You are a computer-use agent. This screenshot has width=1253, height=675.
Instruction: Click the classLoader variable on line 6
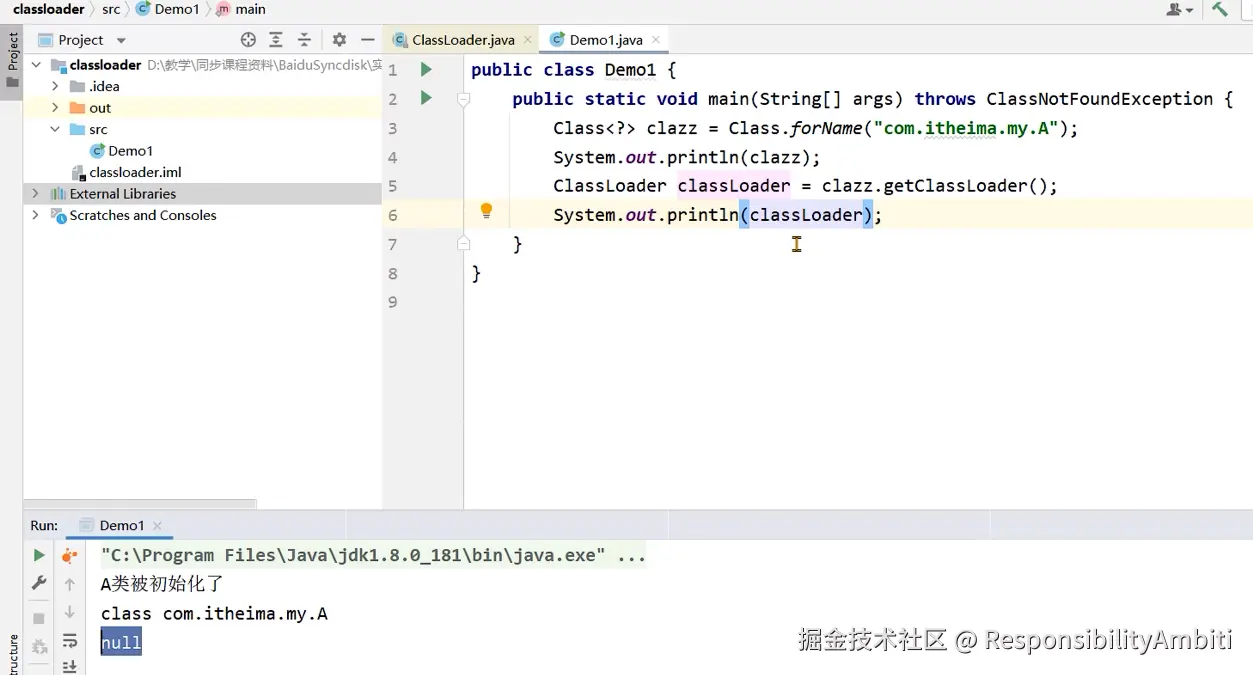806,215
